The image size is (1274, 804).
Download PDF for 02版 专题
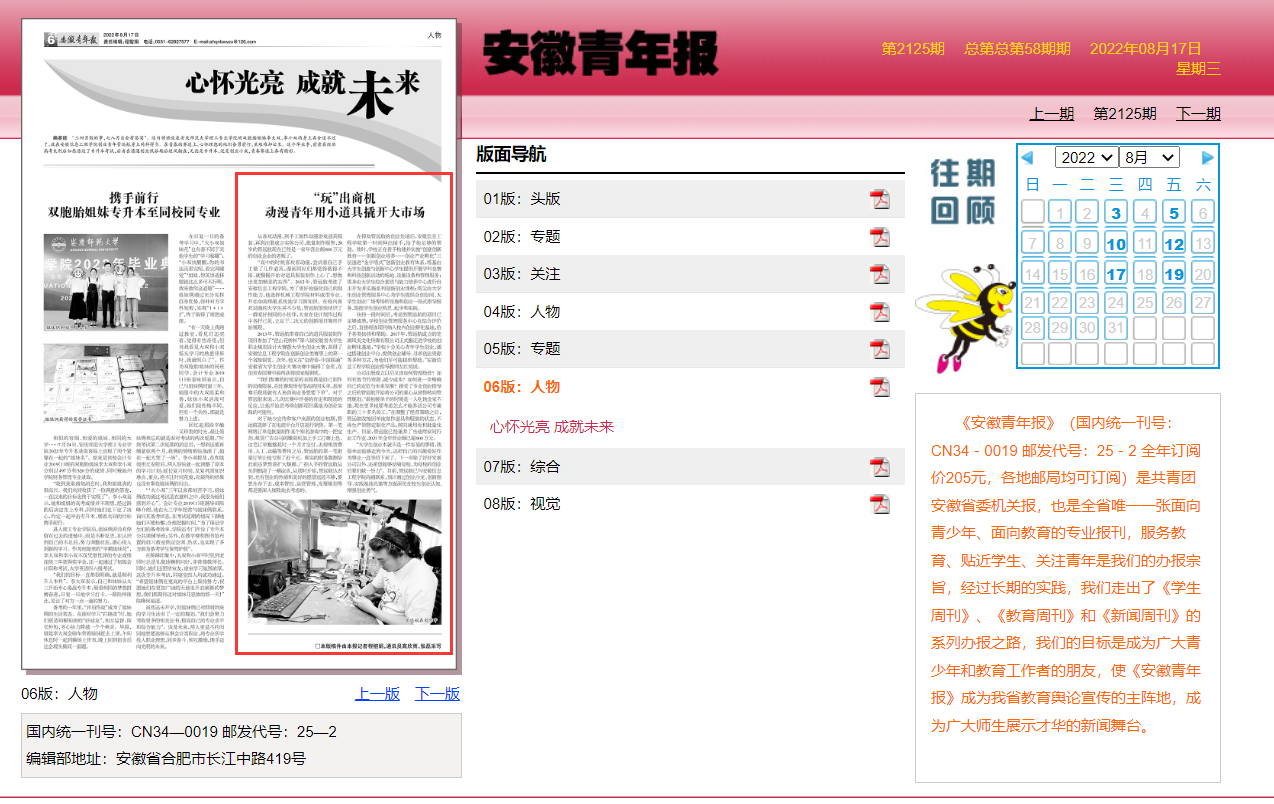[879, 237]
